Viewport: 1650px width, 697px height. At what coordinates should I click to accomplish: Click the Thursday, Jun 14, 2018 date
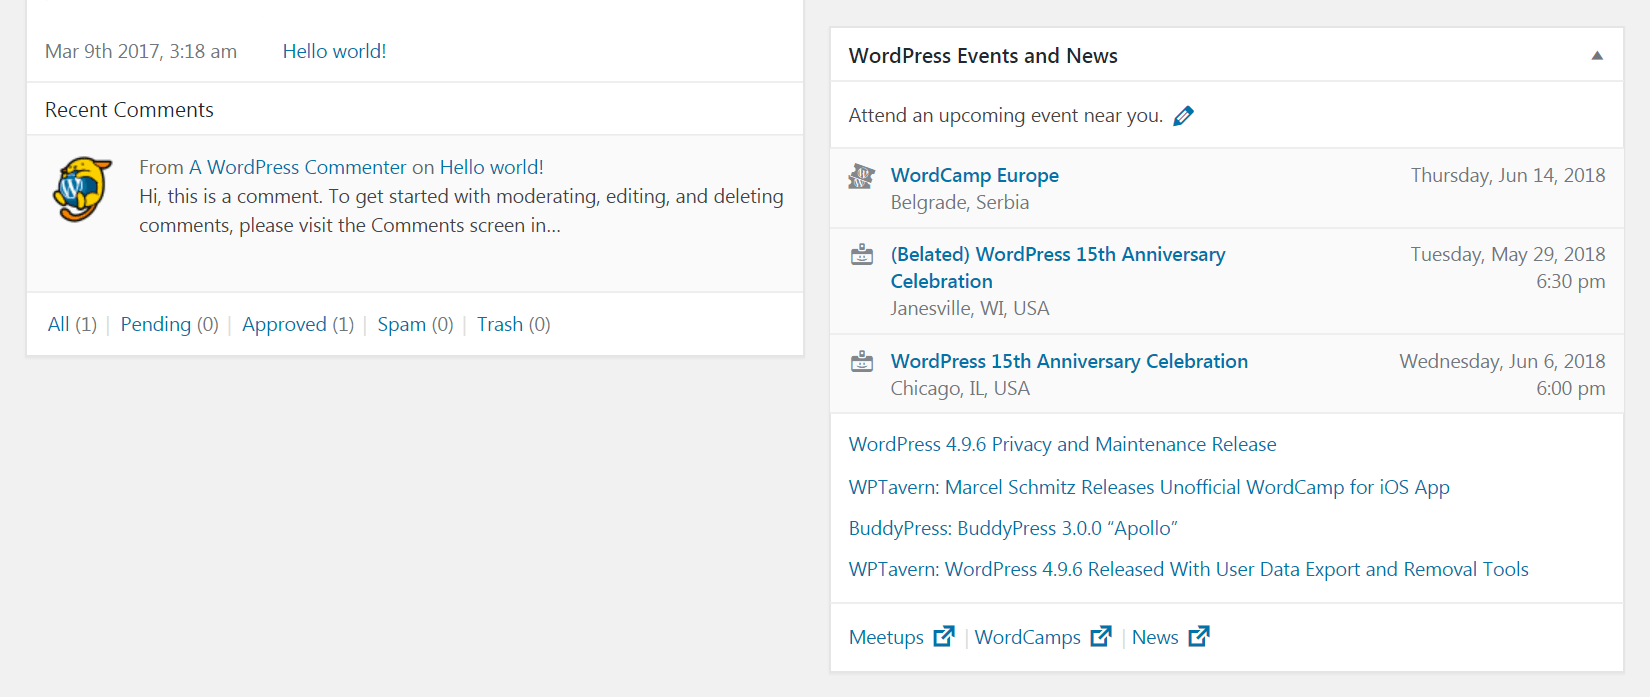tap(1508, 175)
